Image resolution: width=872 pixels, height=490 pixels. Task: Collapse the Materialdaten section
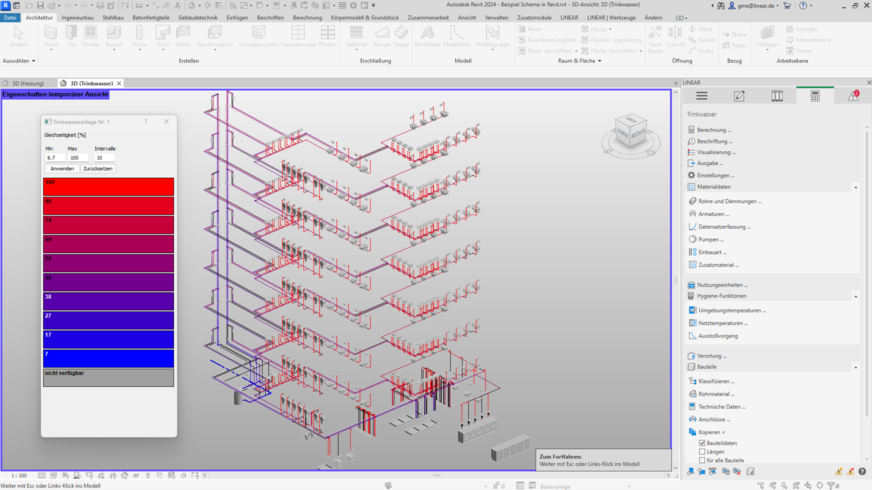(855, 187)
